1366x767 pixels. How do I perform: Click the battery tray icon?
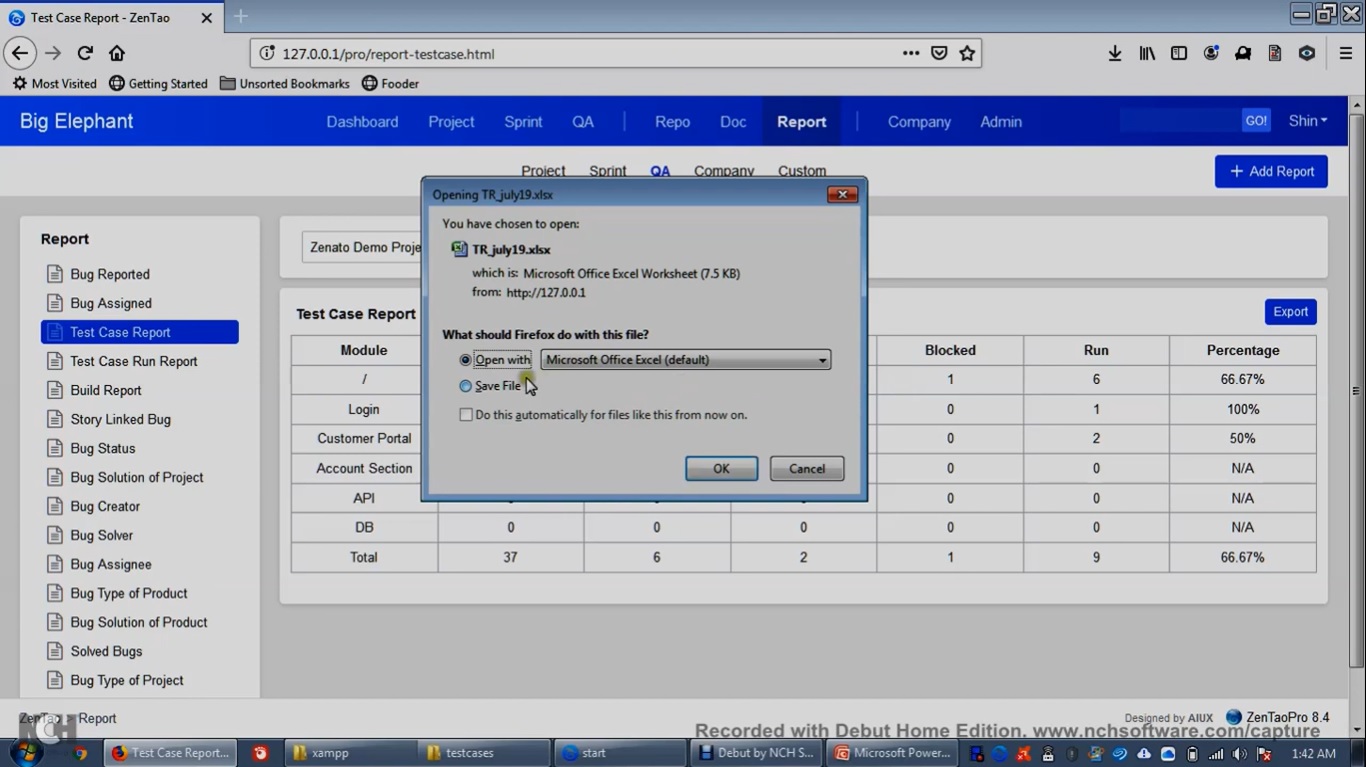pos(1192,754)
